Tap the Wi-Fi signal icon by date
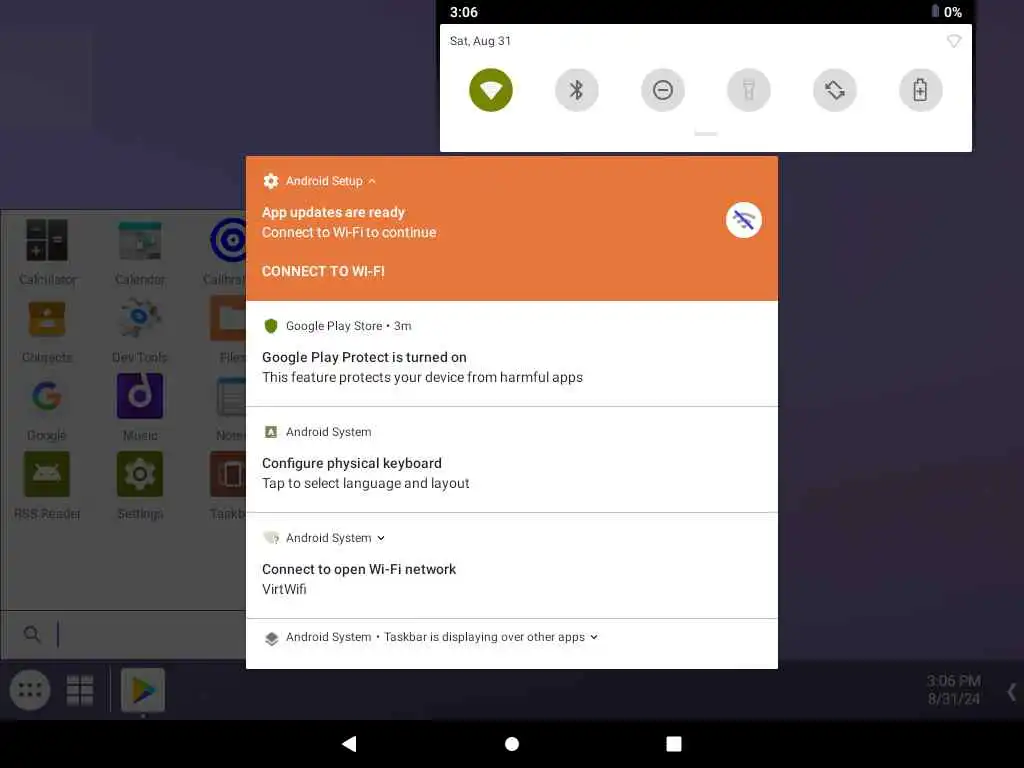Screen dimensions: 1024x768 (x=953, y=41)
